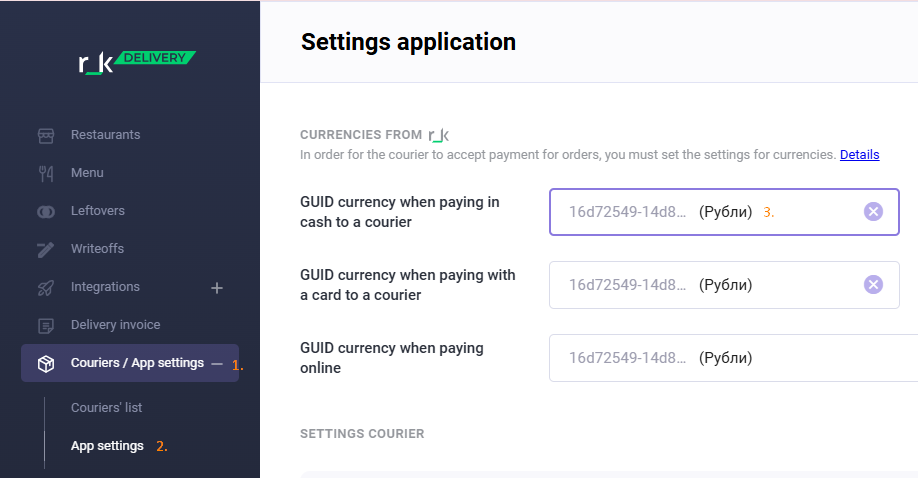This screenshot has width=918, height=478.
Task: Open online payment GUID currency dropdown
Action: pos(733,358)
